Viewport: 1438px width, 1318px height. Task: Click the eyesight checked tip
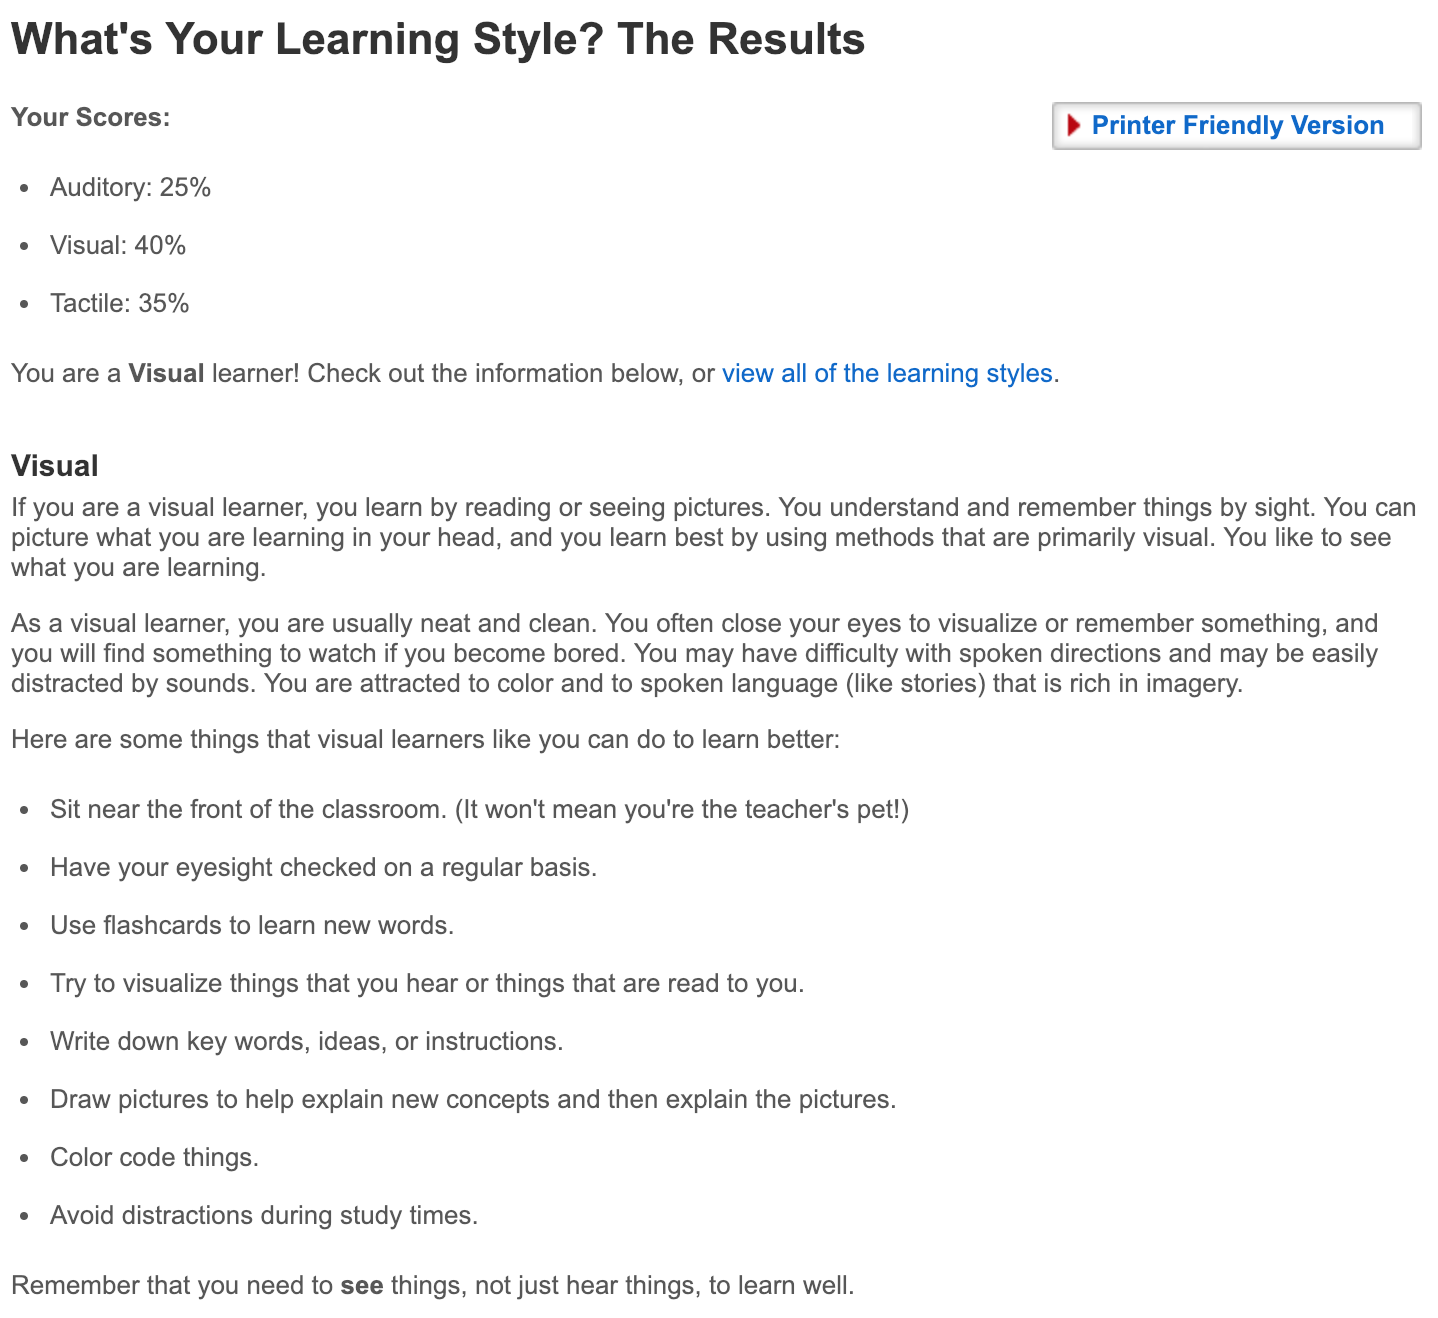click(324, 867)
